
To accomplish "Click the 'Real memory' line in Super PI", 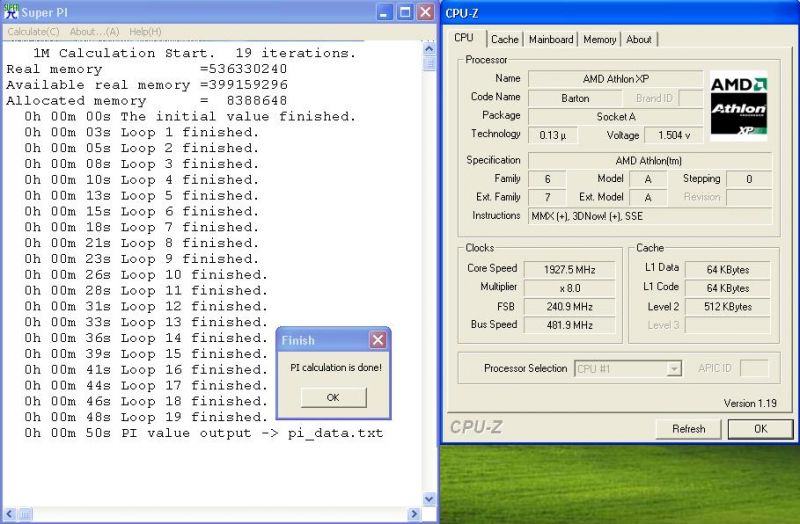I will 147,69.
